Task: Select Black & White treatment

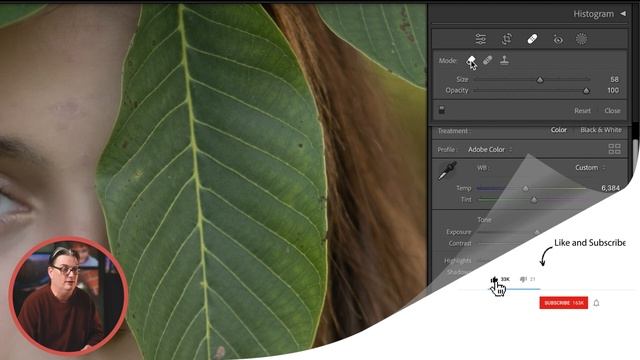Action: pos(601,130)
